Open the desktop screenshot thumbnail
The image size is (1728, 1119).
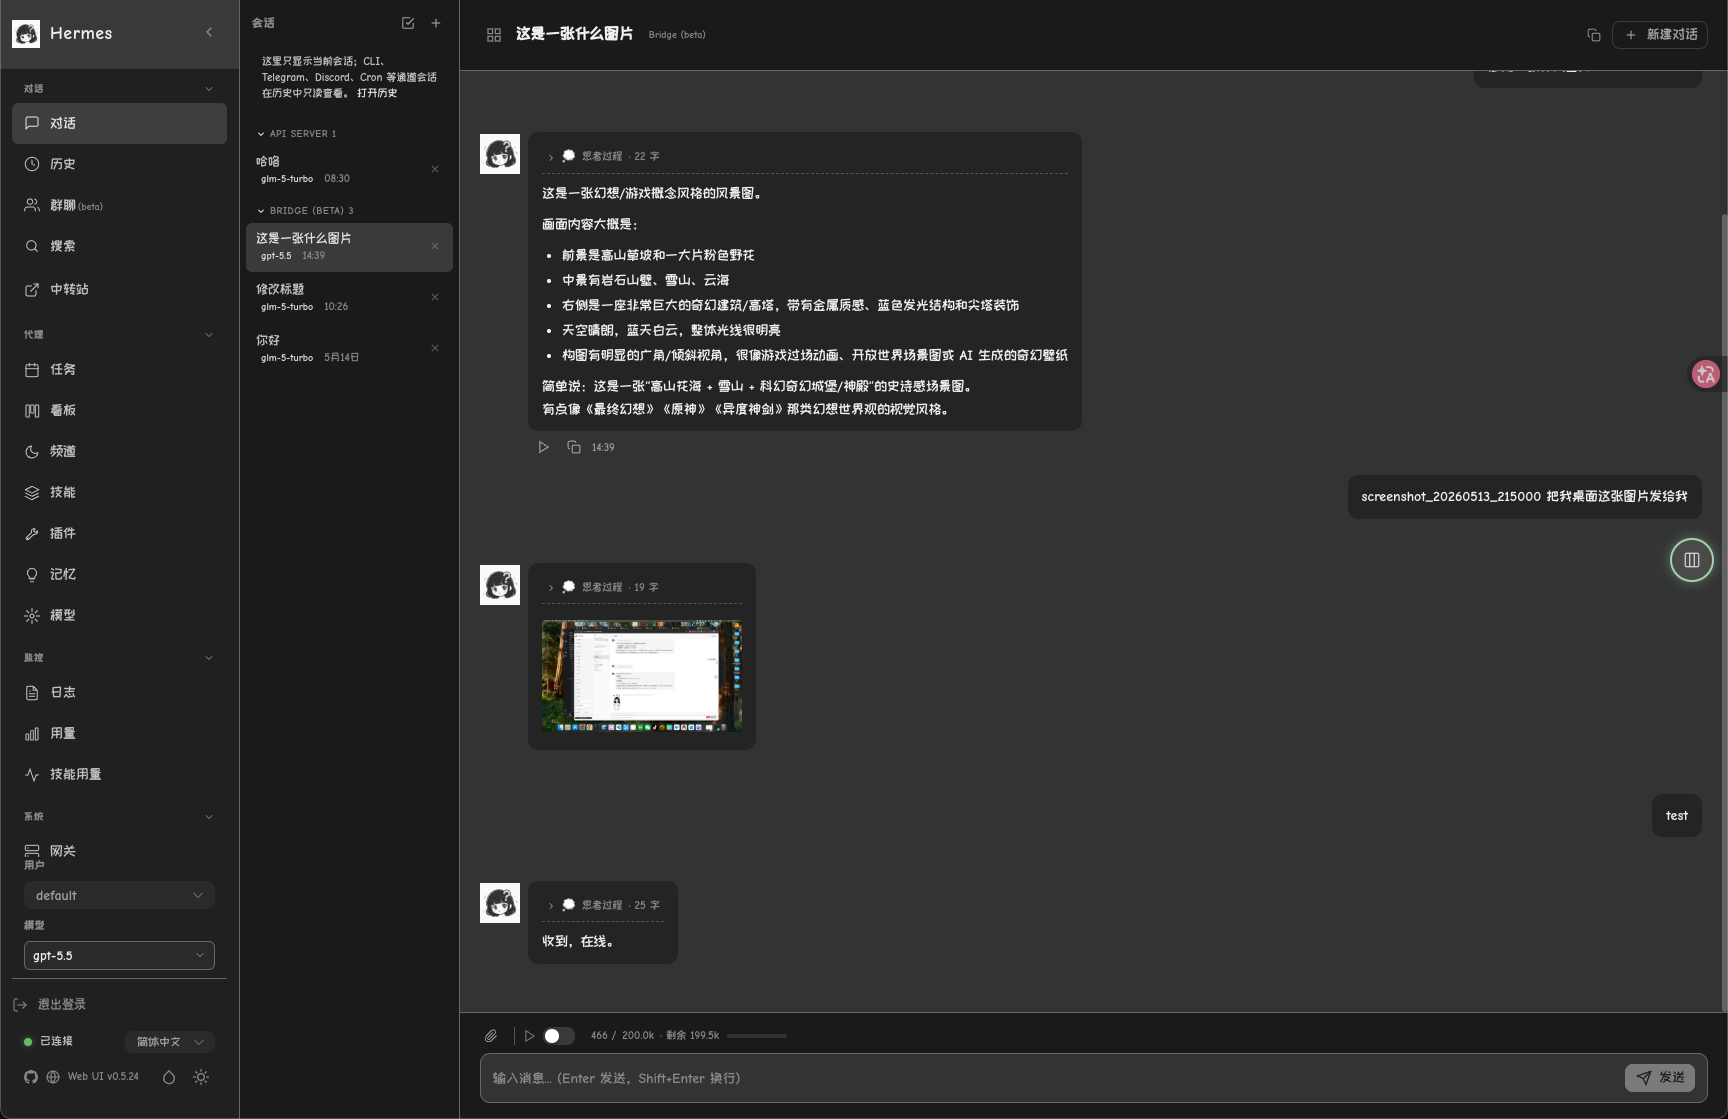point(642,676)
